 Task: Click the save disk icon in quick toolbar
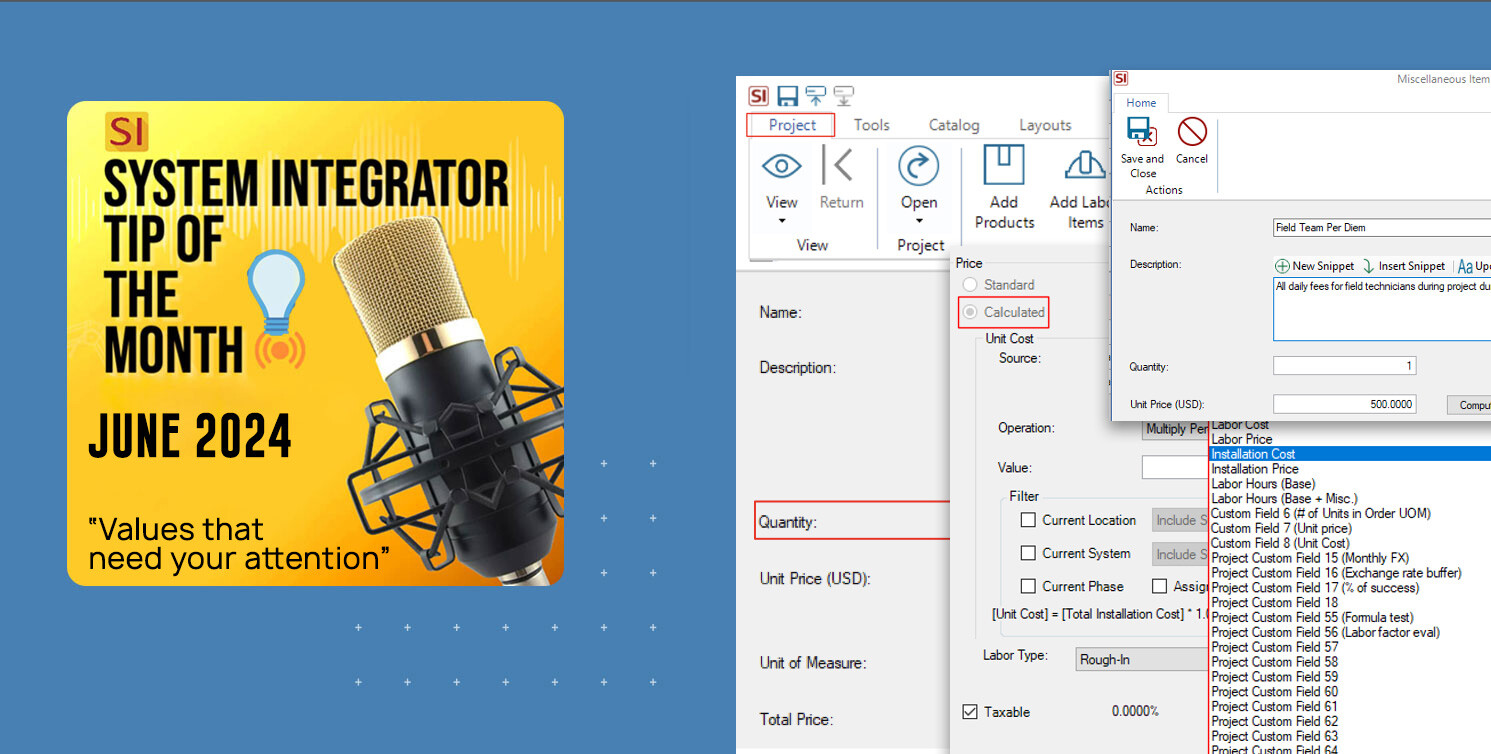click(788, 96)
